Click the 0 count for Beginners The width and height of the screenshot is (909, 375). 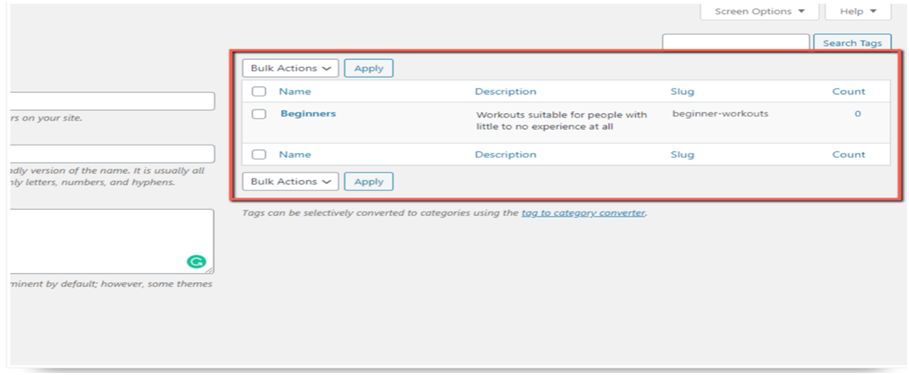click(857, 114)
